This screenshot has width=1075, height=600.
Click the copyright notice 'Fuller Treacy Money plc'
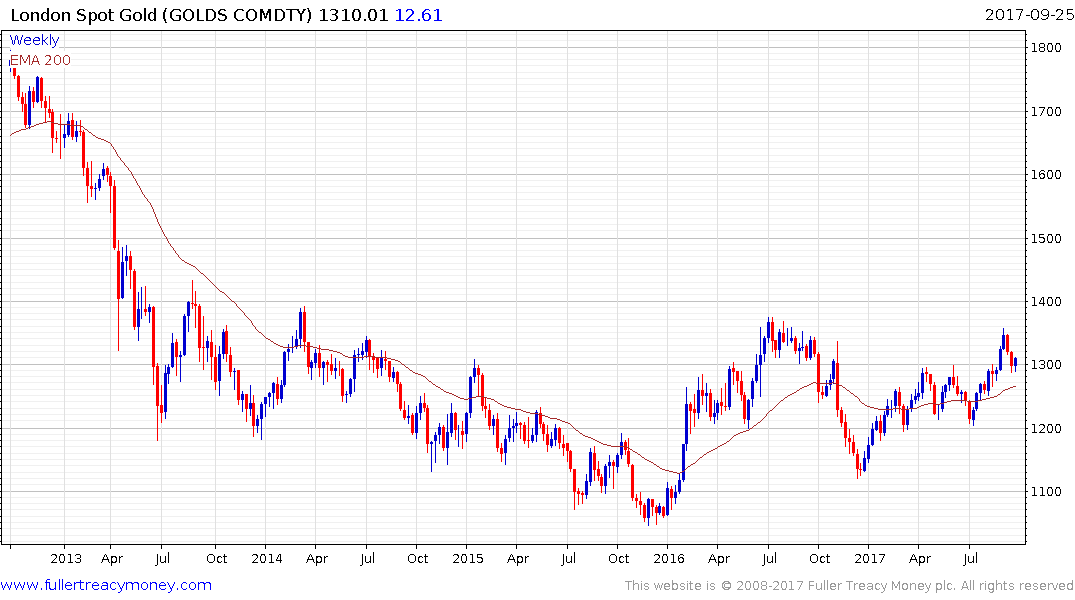click(881, 586)
